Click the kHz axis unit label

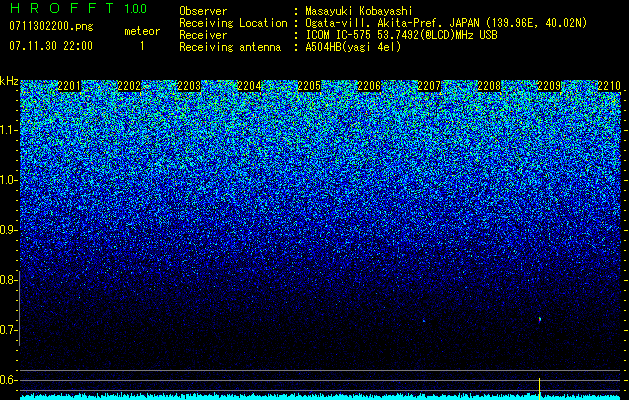(x=9, y=81)
